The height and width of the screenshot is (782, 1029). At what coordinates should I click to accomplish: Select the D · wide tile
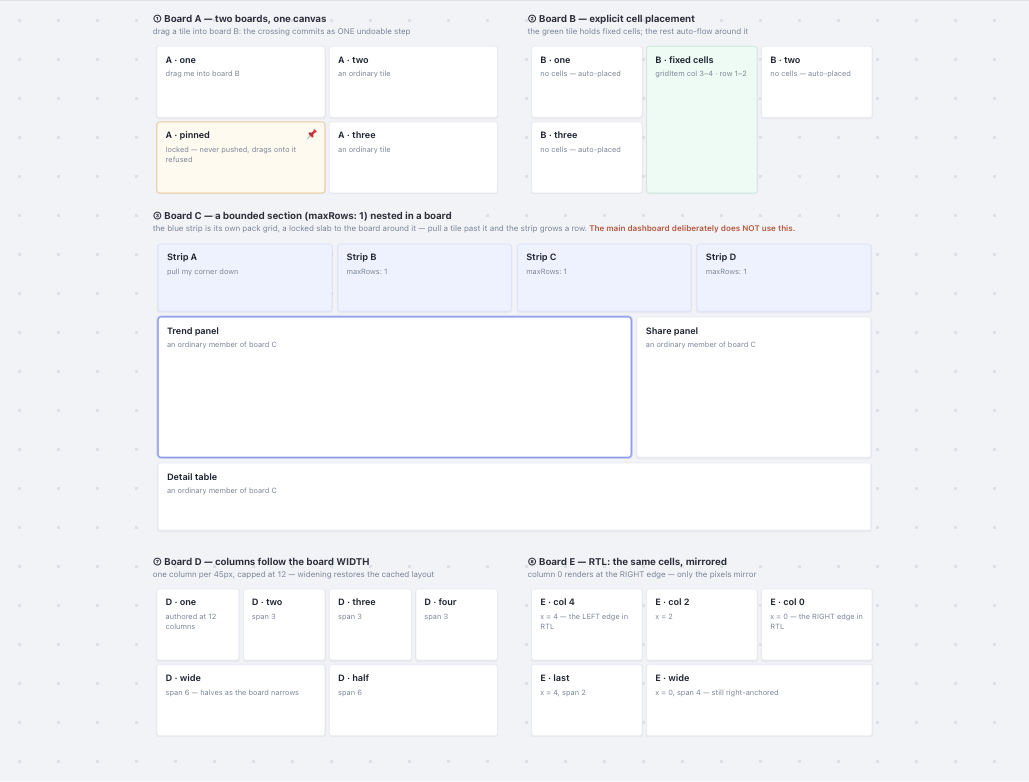pyautogui.click(x=241, y=700)
